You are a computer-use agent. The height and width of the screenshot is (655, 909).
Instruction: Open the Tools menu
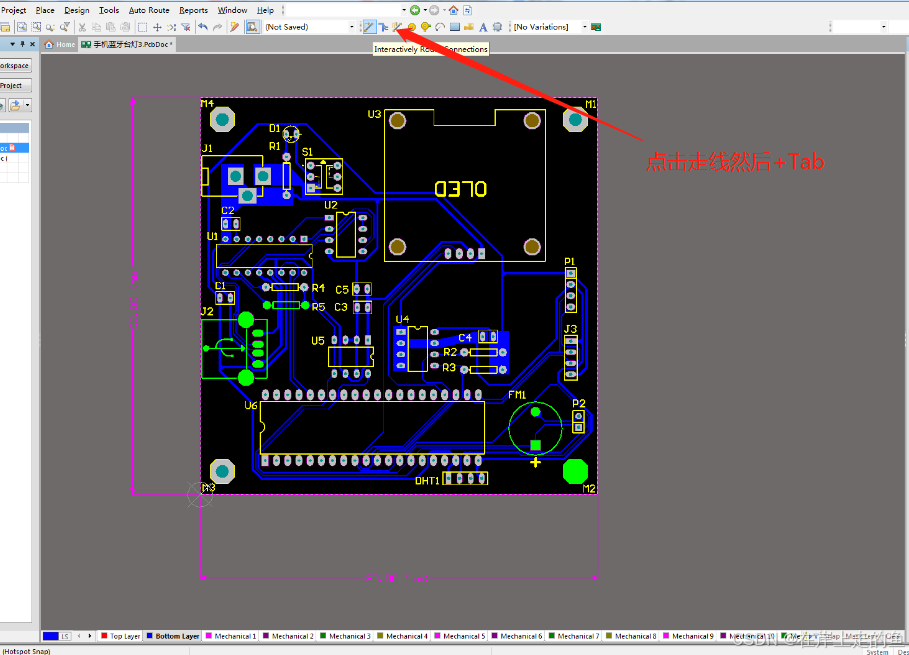coord(109,10)
